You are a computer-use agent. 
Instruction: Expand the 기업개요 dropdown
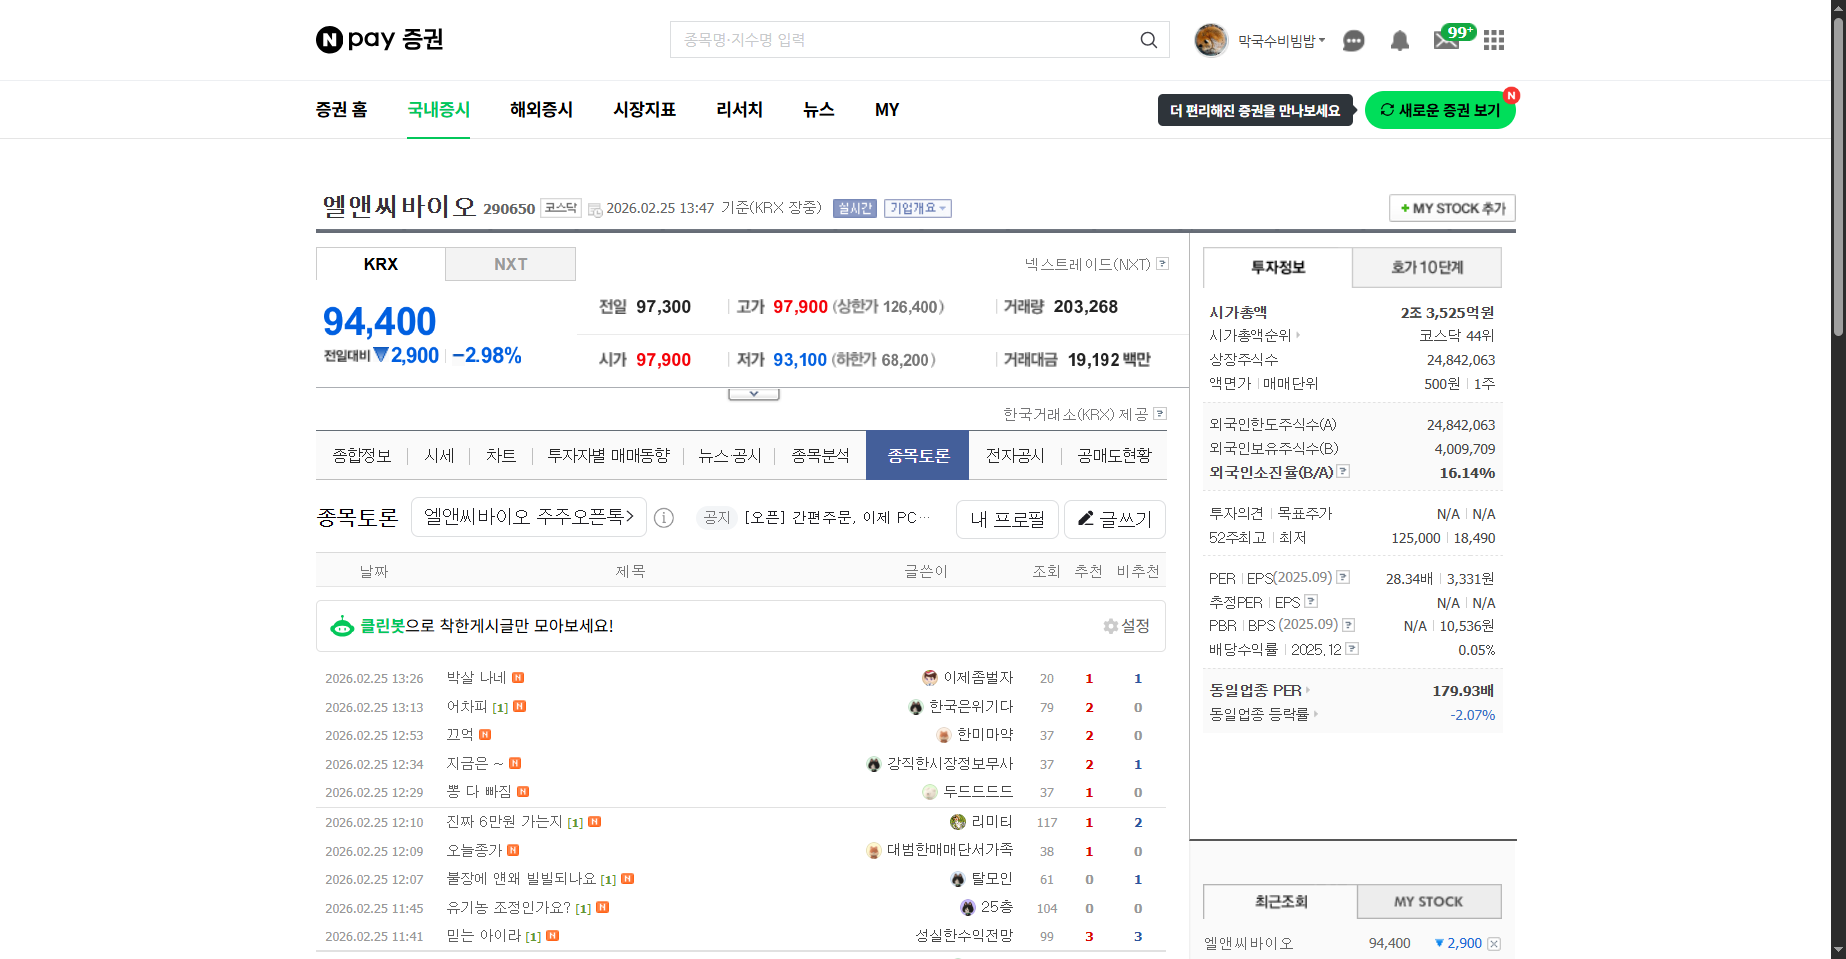(x=917, y=208)
